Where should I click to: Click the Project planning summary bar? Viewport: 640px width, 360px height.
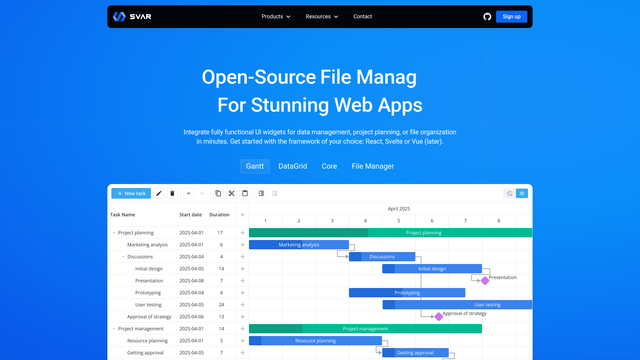pyautogui.click(x=391, y=233)
